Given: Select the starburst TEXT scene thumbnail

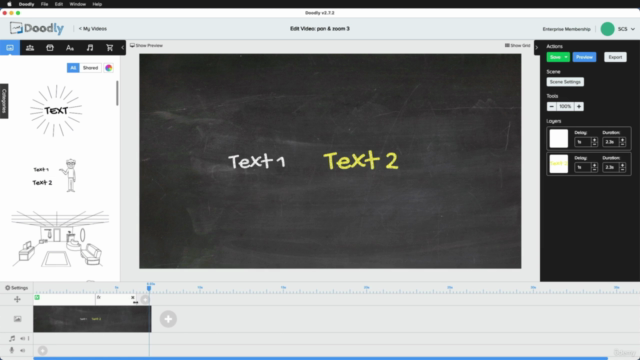Looking at the screenshot, I should click(x=56, y=110).
